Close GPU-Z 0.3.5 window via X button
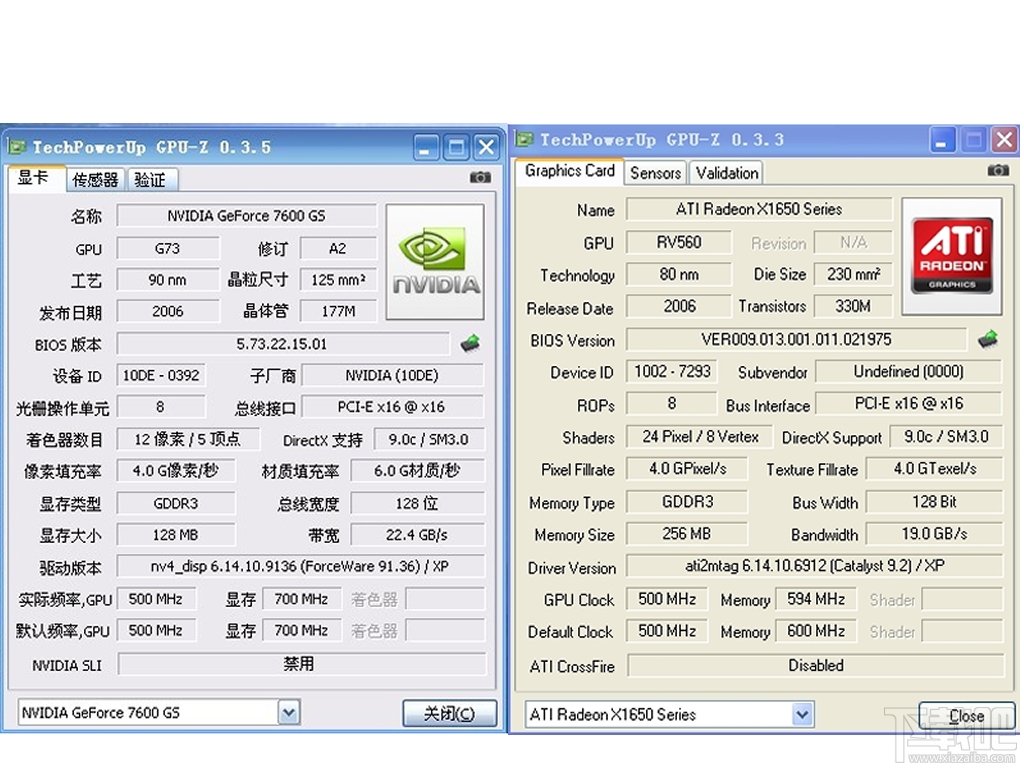Screen dimensions: 1024x768 pyautogui.click(x=486, y=148)
